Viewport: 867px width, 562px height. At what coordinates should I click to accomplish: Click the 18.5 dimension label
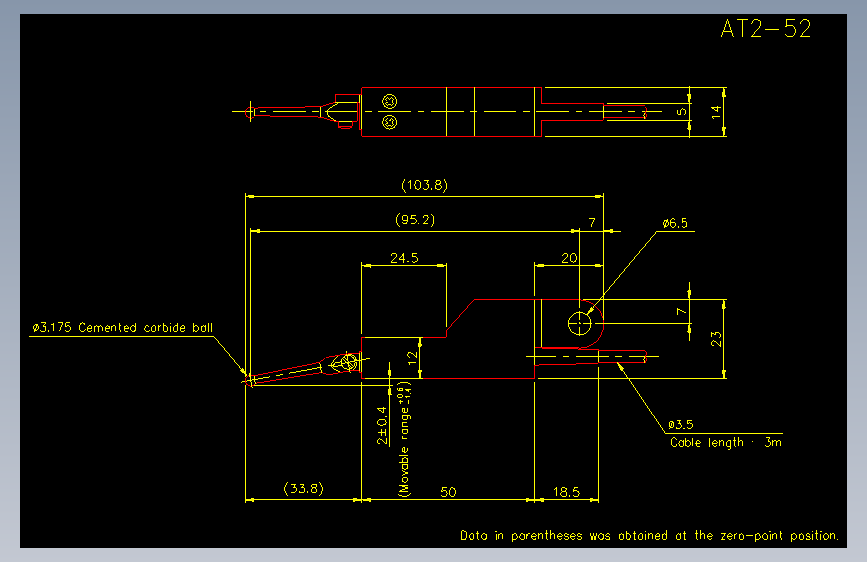pyautogui.click(x=566, y=492)
